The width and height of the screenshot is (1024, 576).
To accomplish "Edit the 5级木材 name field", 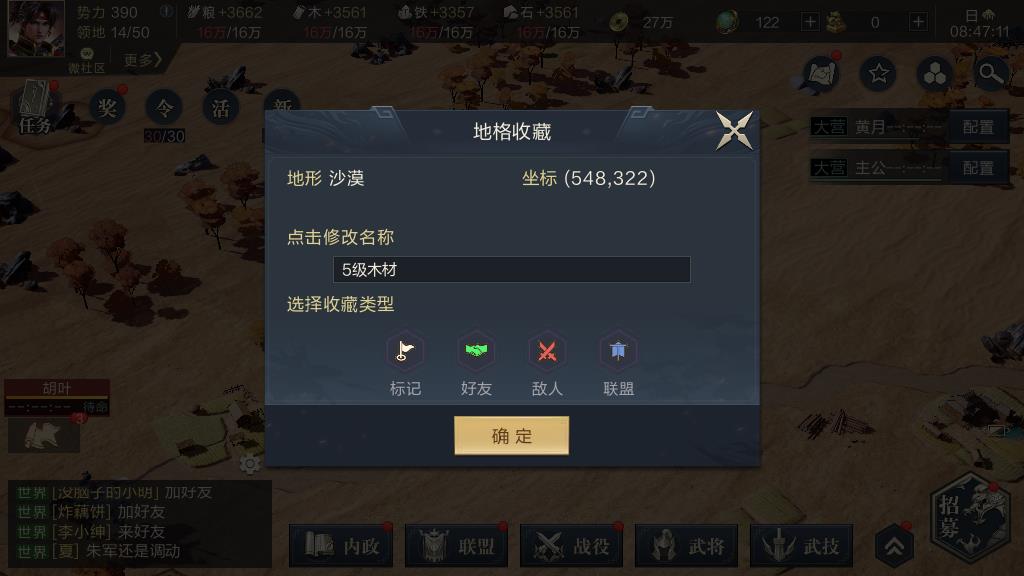I will tap(511, 270).
